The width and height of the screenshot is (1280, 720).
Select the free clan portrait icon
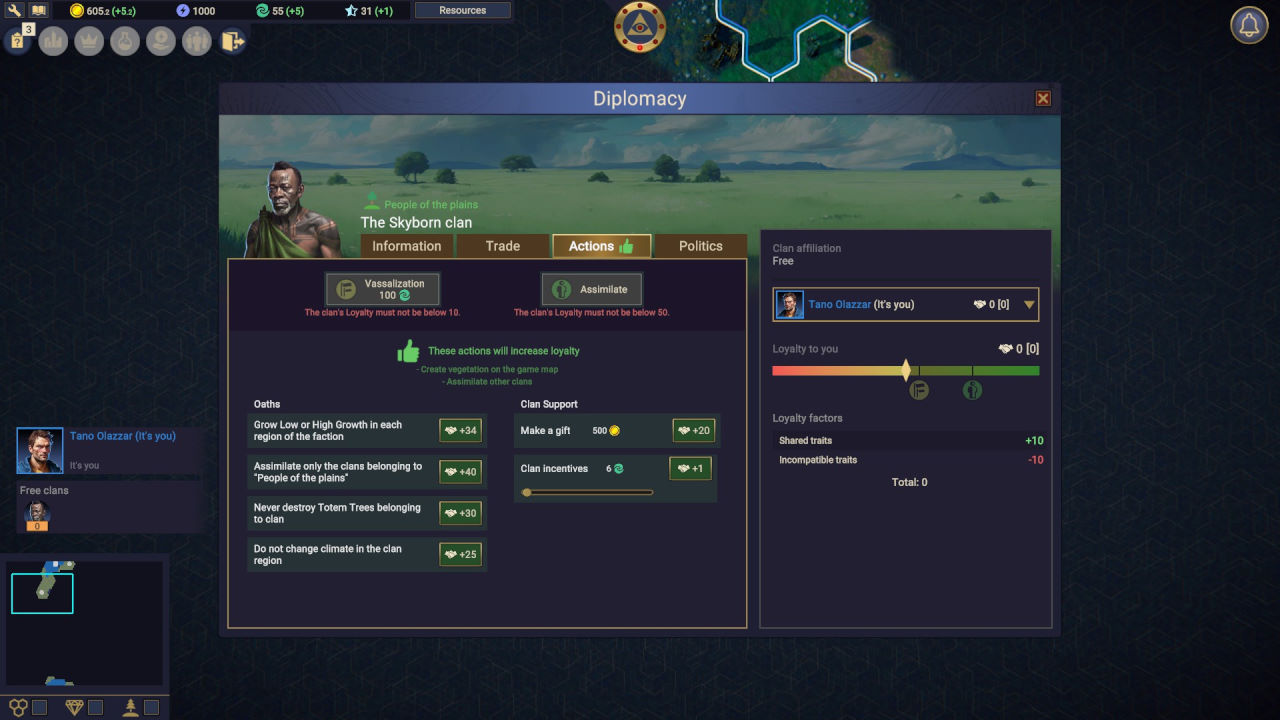click(x=37, y=514)
